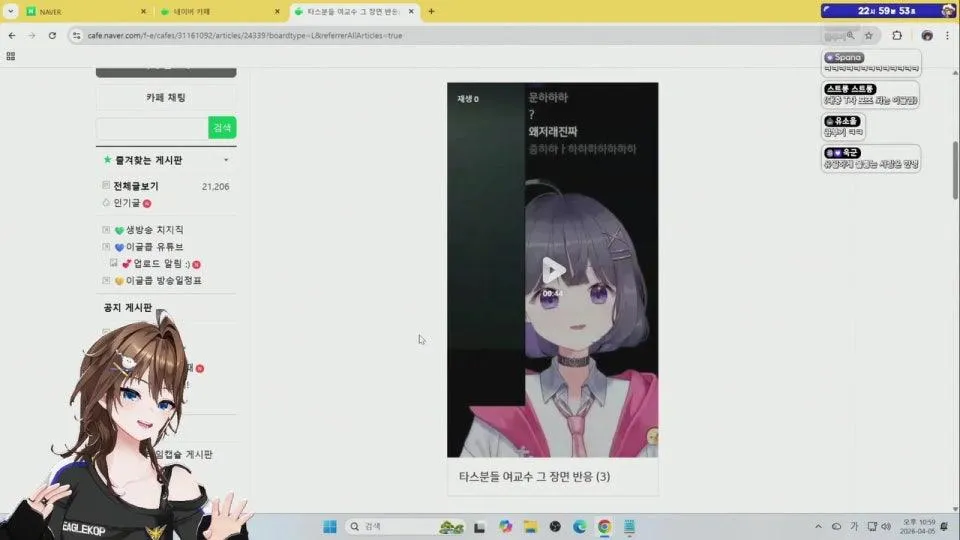Reload the current cafe page
960x540 pixels.
[52, 36]
